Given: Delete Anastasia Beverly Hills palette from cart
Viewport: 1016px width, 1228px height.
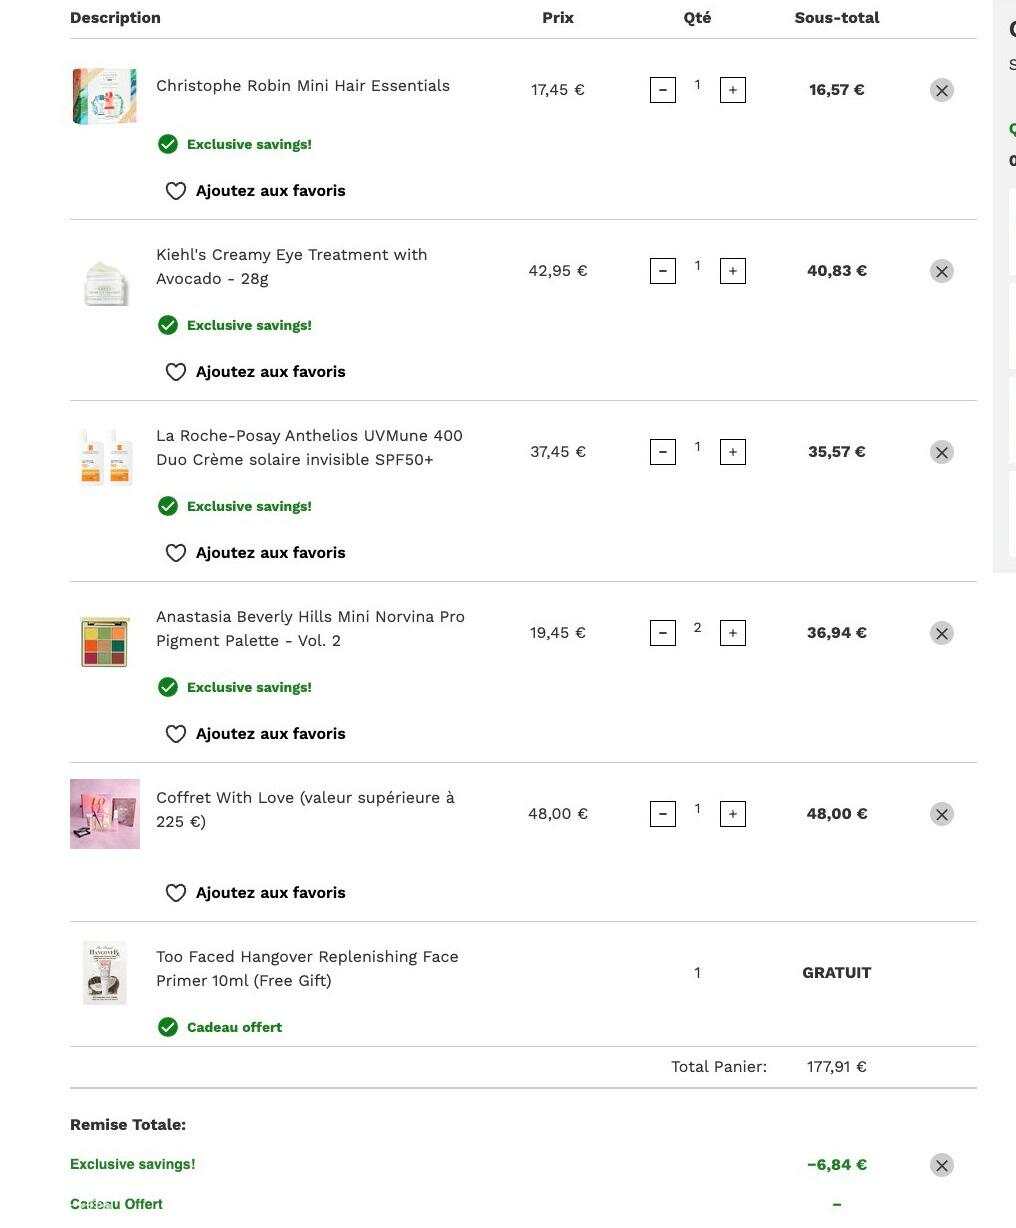Looking at the screenshot, I should point(941,633).
